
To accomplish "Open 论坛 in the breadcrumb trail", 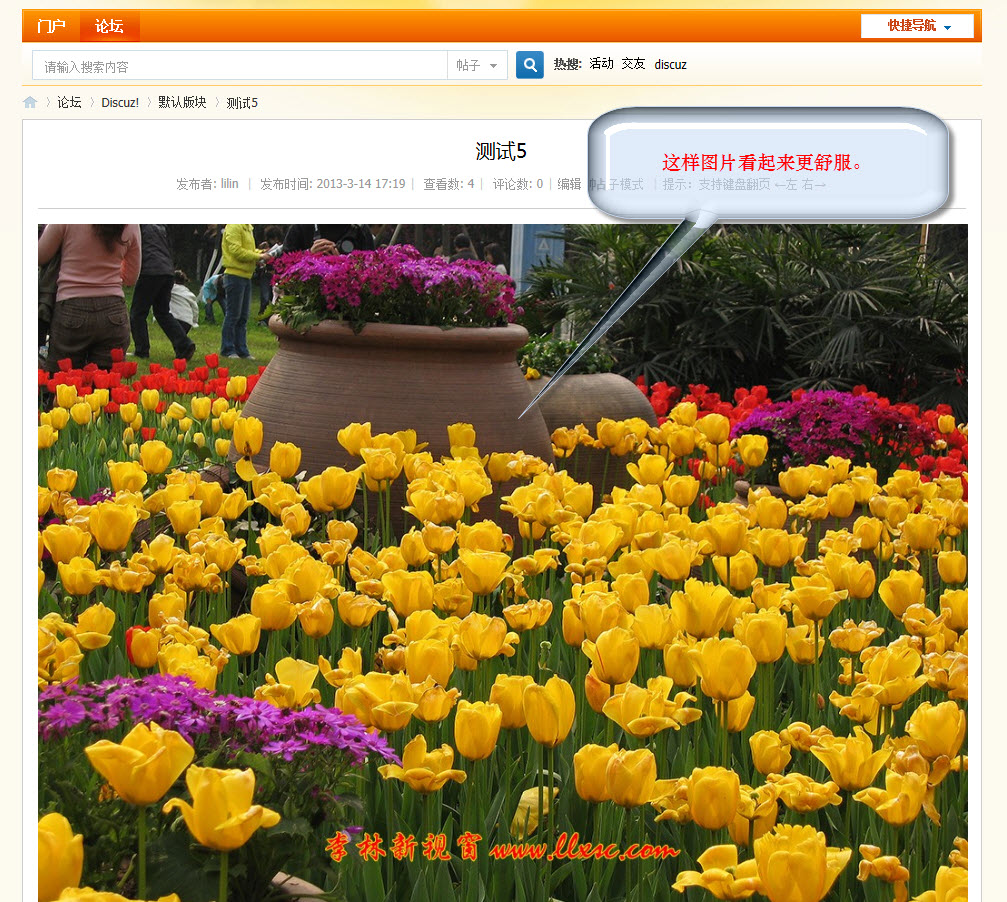I will click(69, 103).
